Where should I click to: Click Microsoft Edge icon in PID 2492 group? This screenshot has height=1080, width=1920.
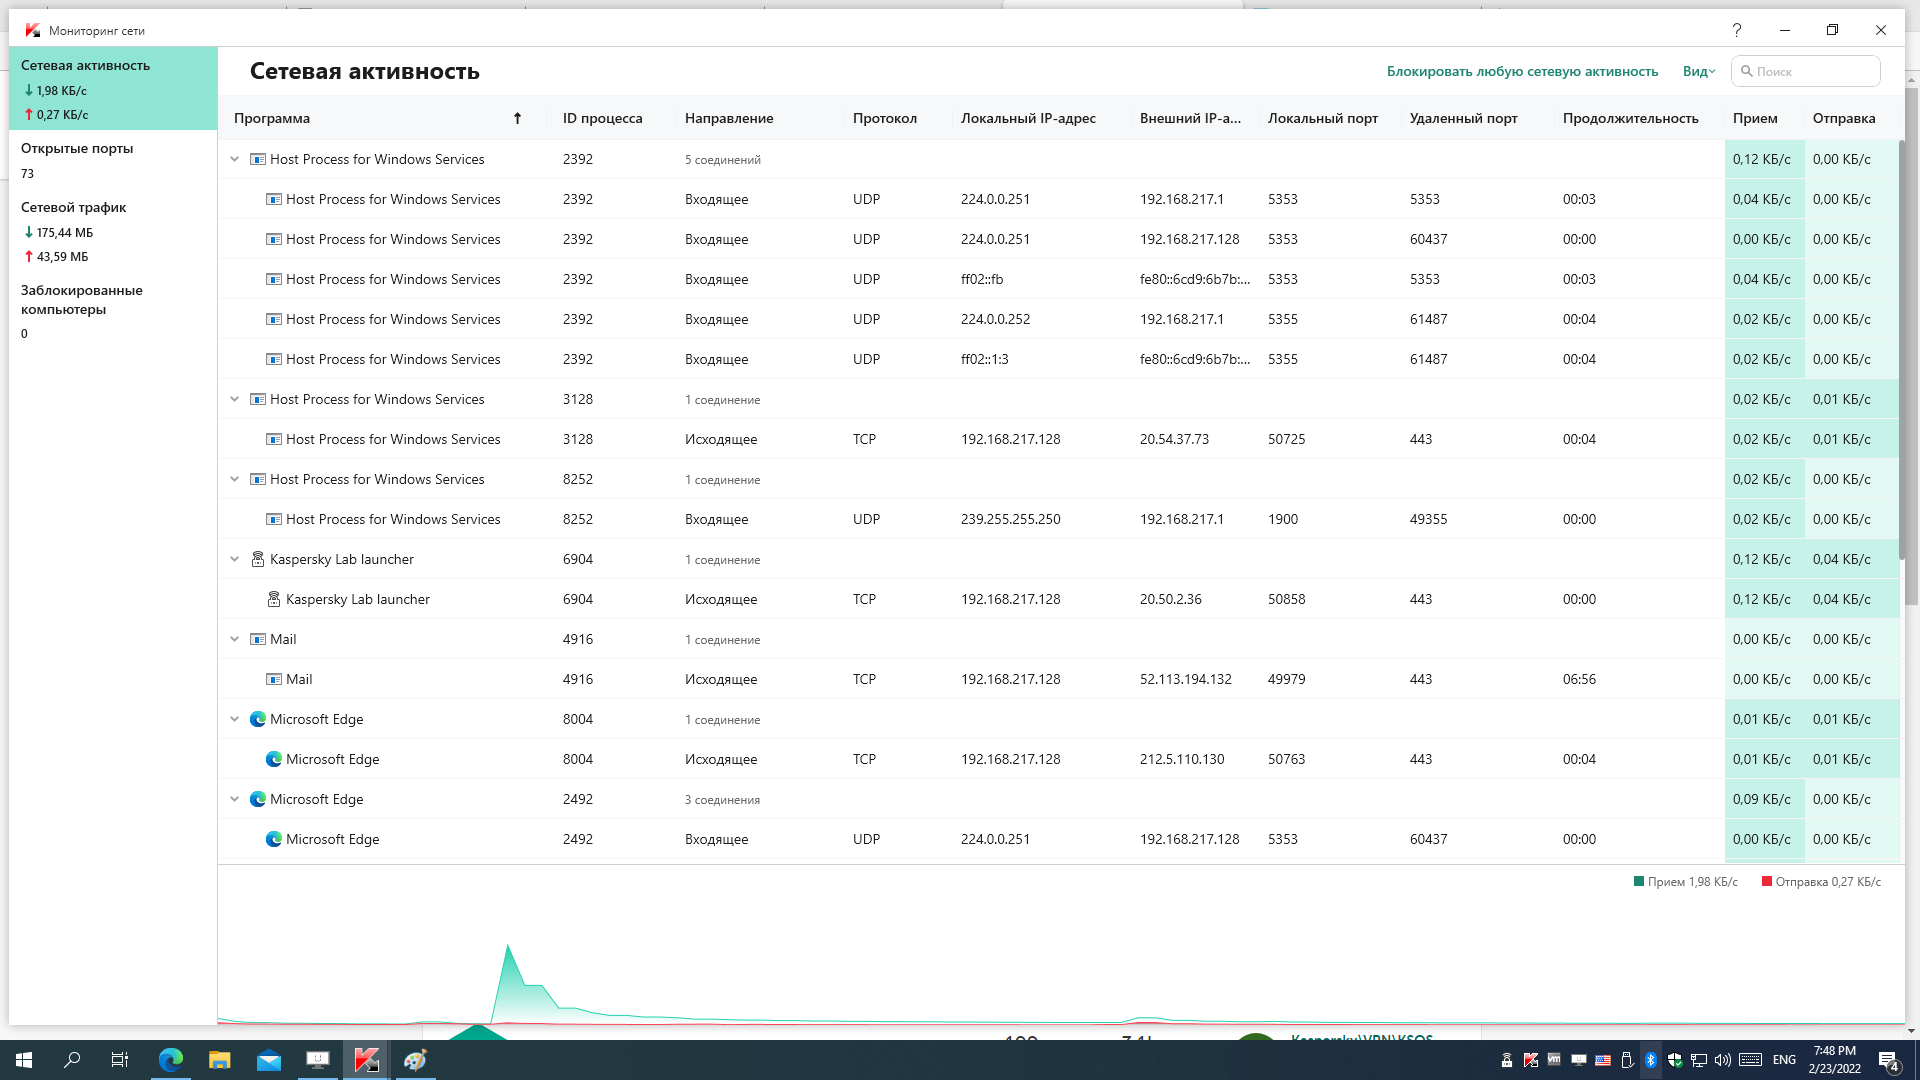coord(257,799)
